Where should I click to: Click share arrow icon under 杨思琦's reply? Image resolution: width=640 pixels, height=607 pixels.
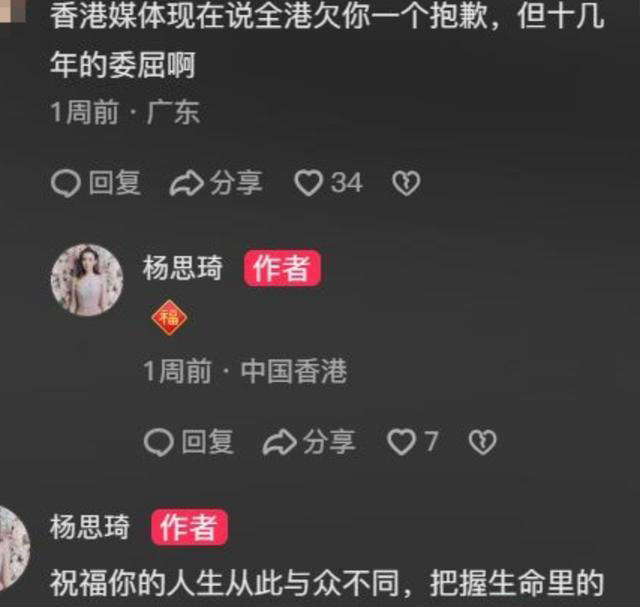tap(280, 442)
